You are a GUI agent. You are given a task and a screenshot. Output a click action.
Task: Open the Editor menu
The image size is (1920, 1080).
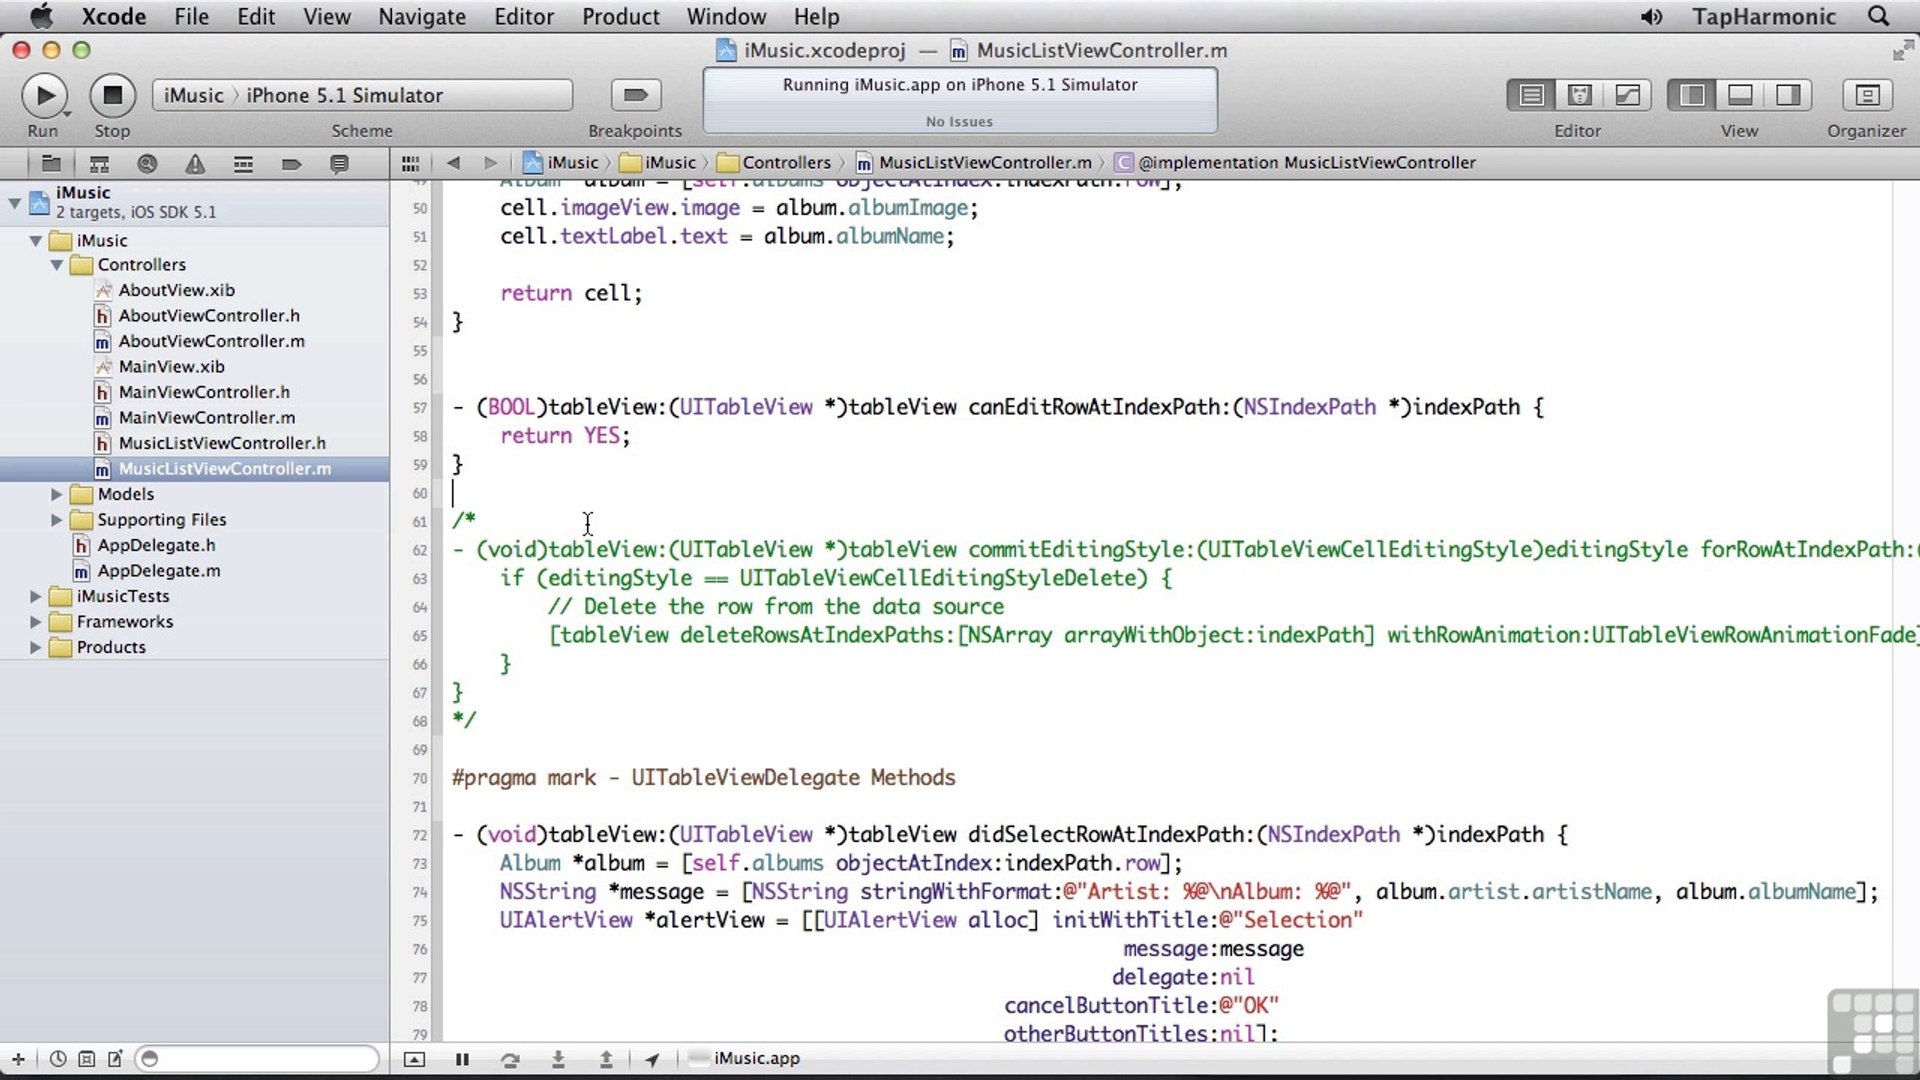point(524,17)
